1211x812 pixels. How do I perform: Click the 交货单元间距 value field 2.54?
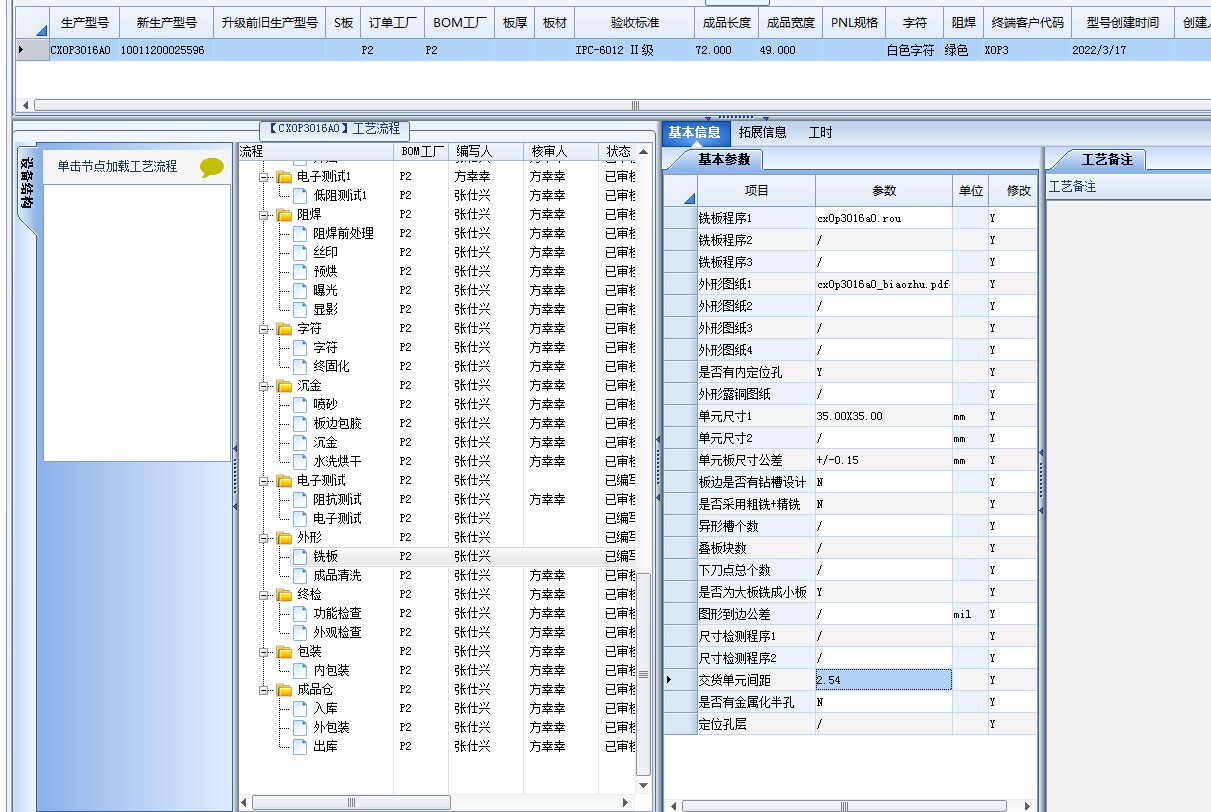coord(884,680)
